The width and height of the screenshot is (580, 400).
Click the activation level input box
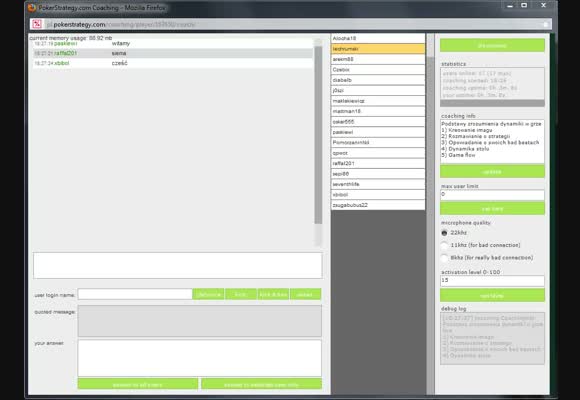click(492, 280)
